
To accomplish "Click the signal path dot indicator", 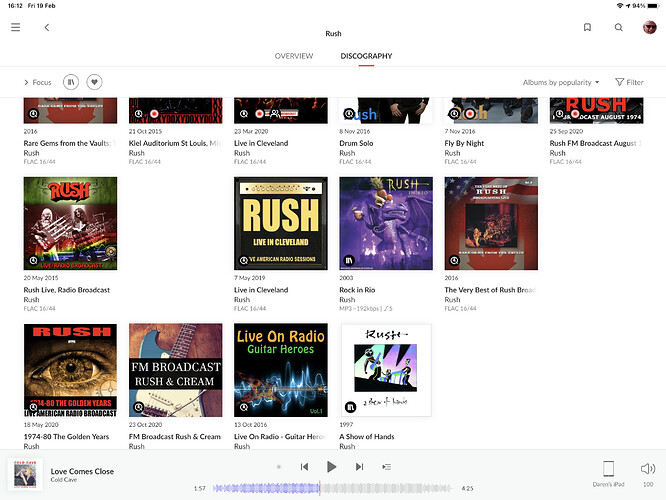I will 279,467.
